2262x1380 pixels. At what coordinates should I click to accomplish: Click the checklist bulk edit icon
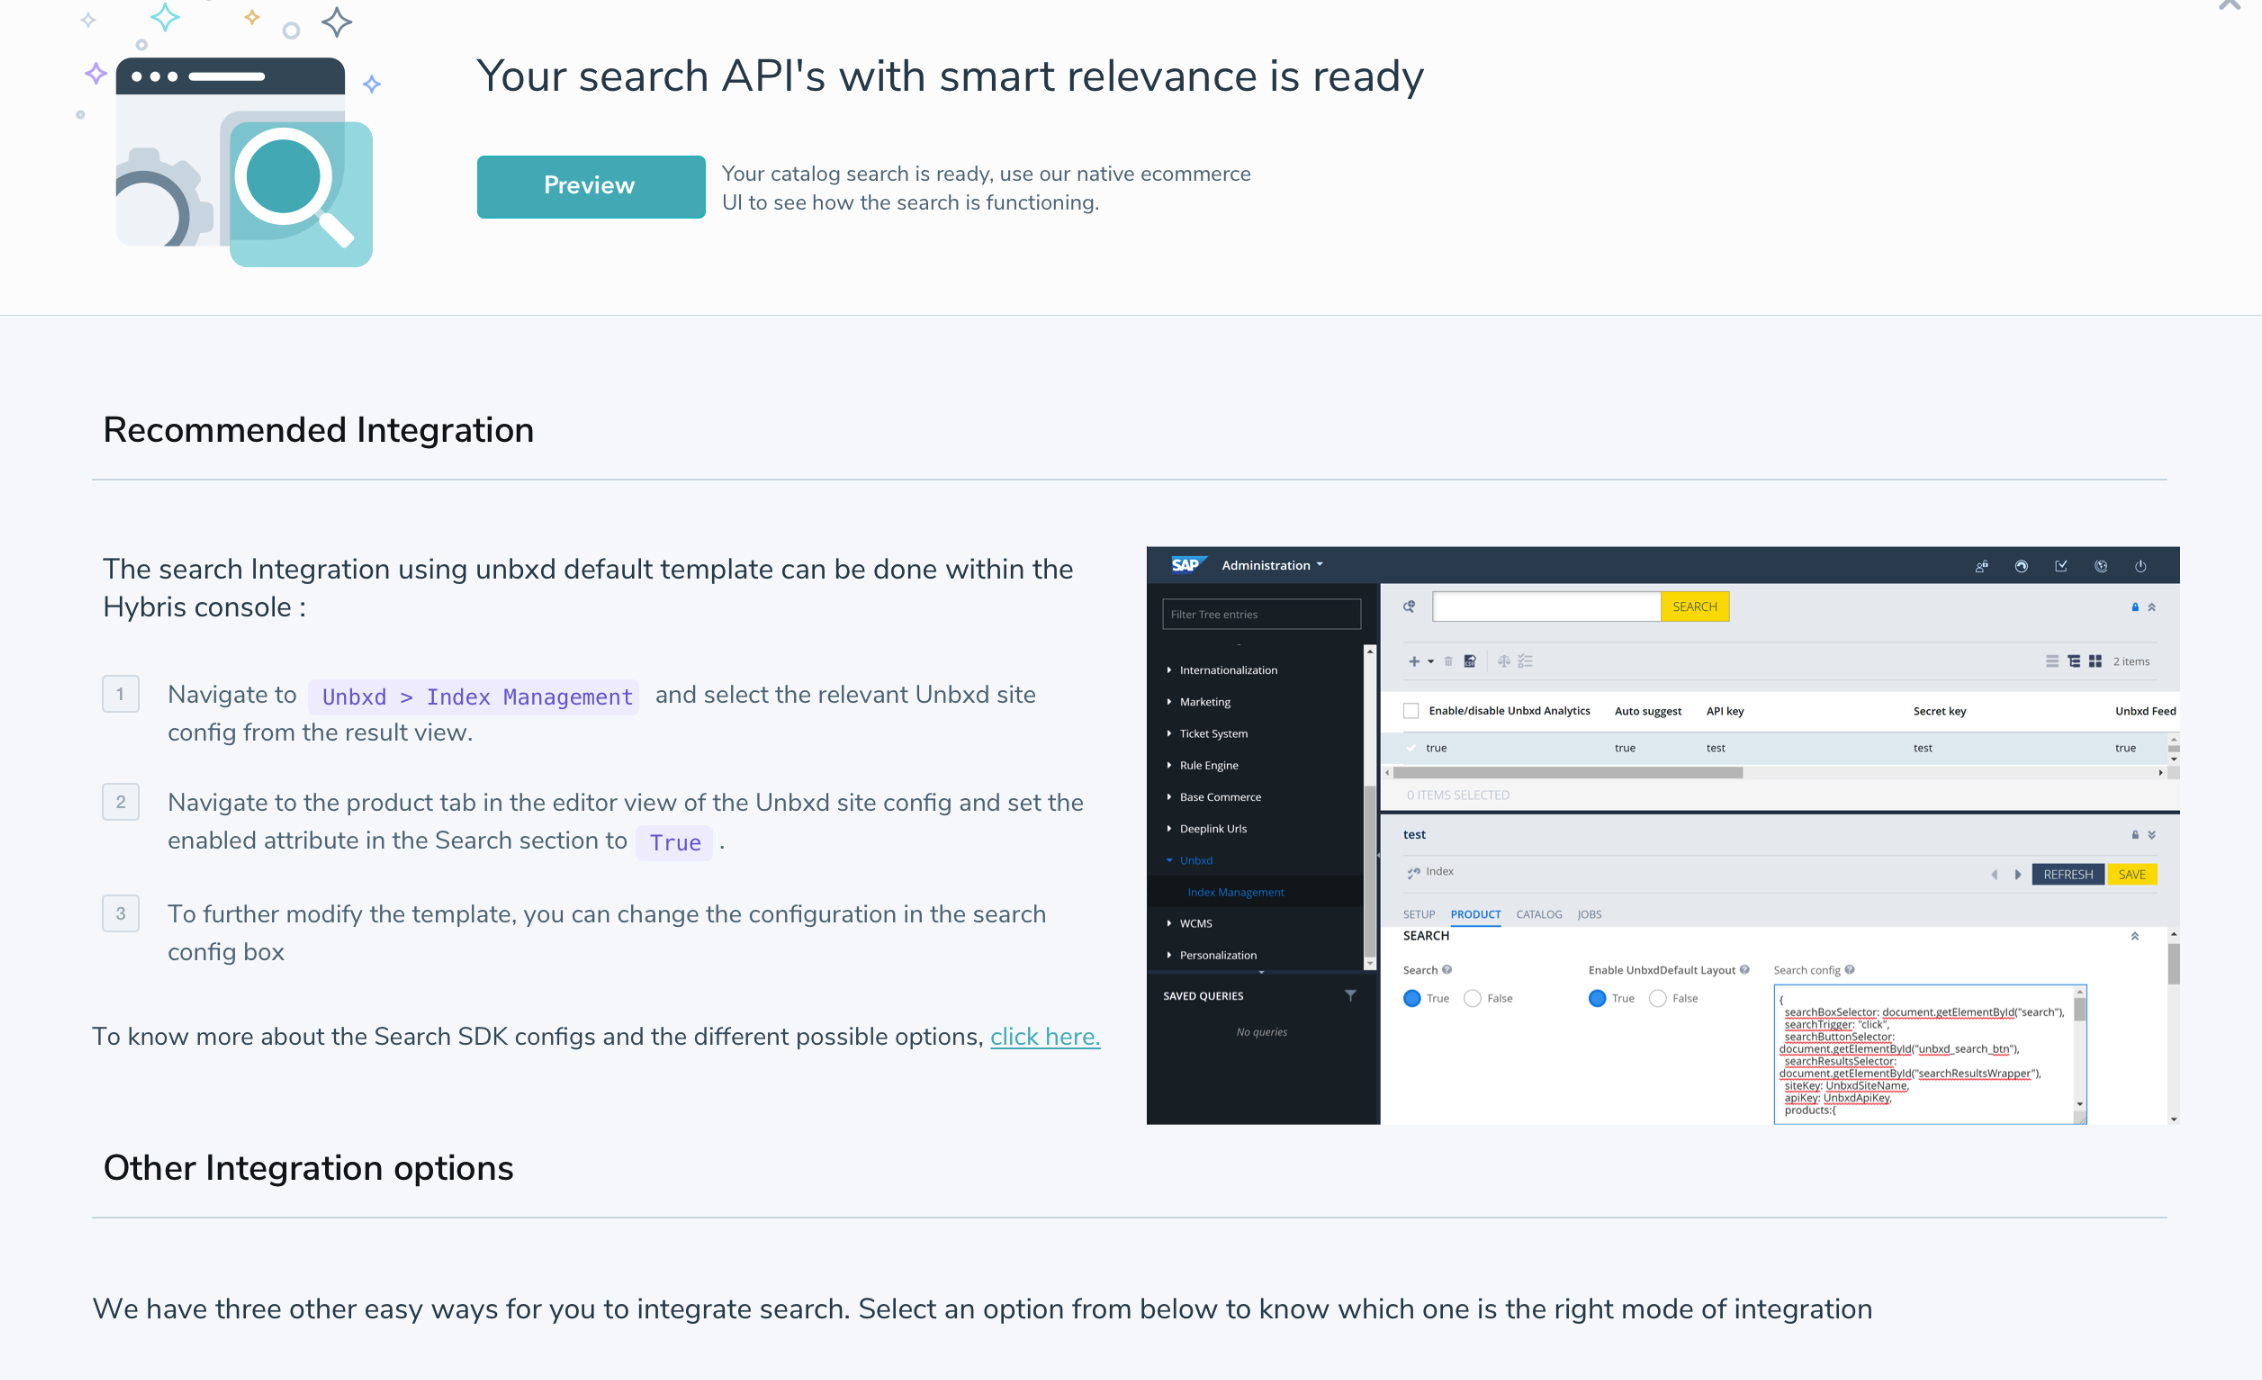pos(1526,661)
